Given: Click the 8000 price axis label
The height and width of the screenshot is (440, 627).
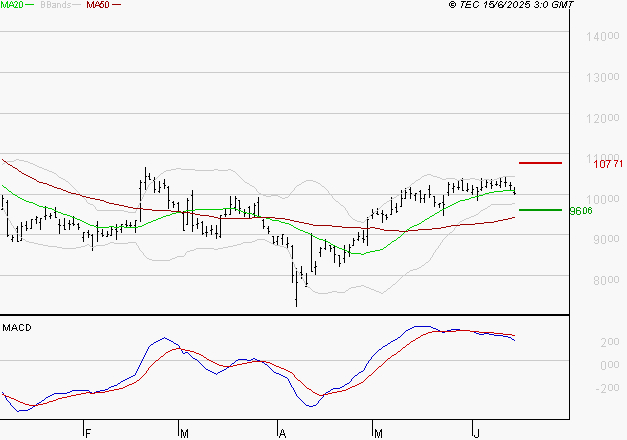Looking at the screenshot, I should click(606, 280).
